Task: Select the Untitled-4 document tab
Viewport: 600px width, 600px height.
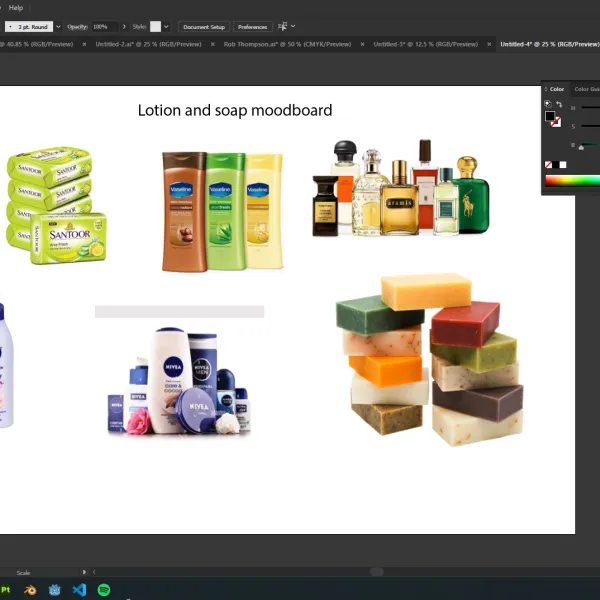Action: [x=549, y=44]
